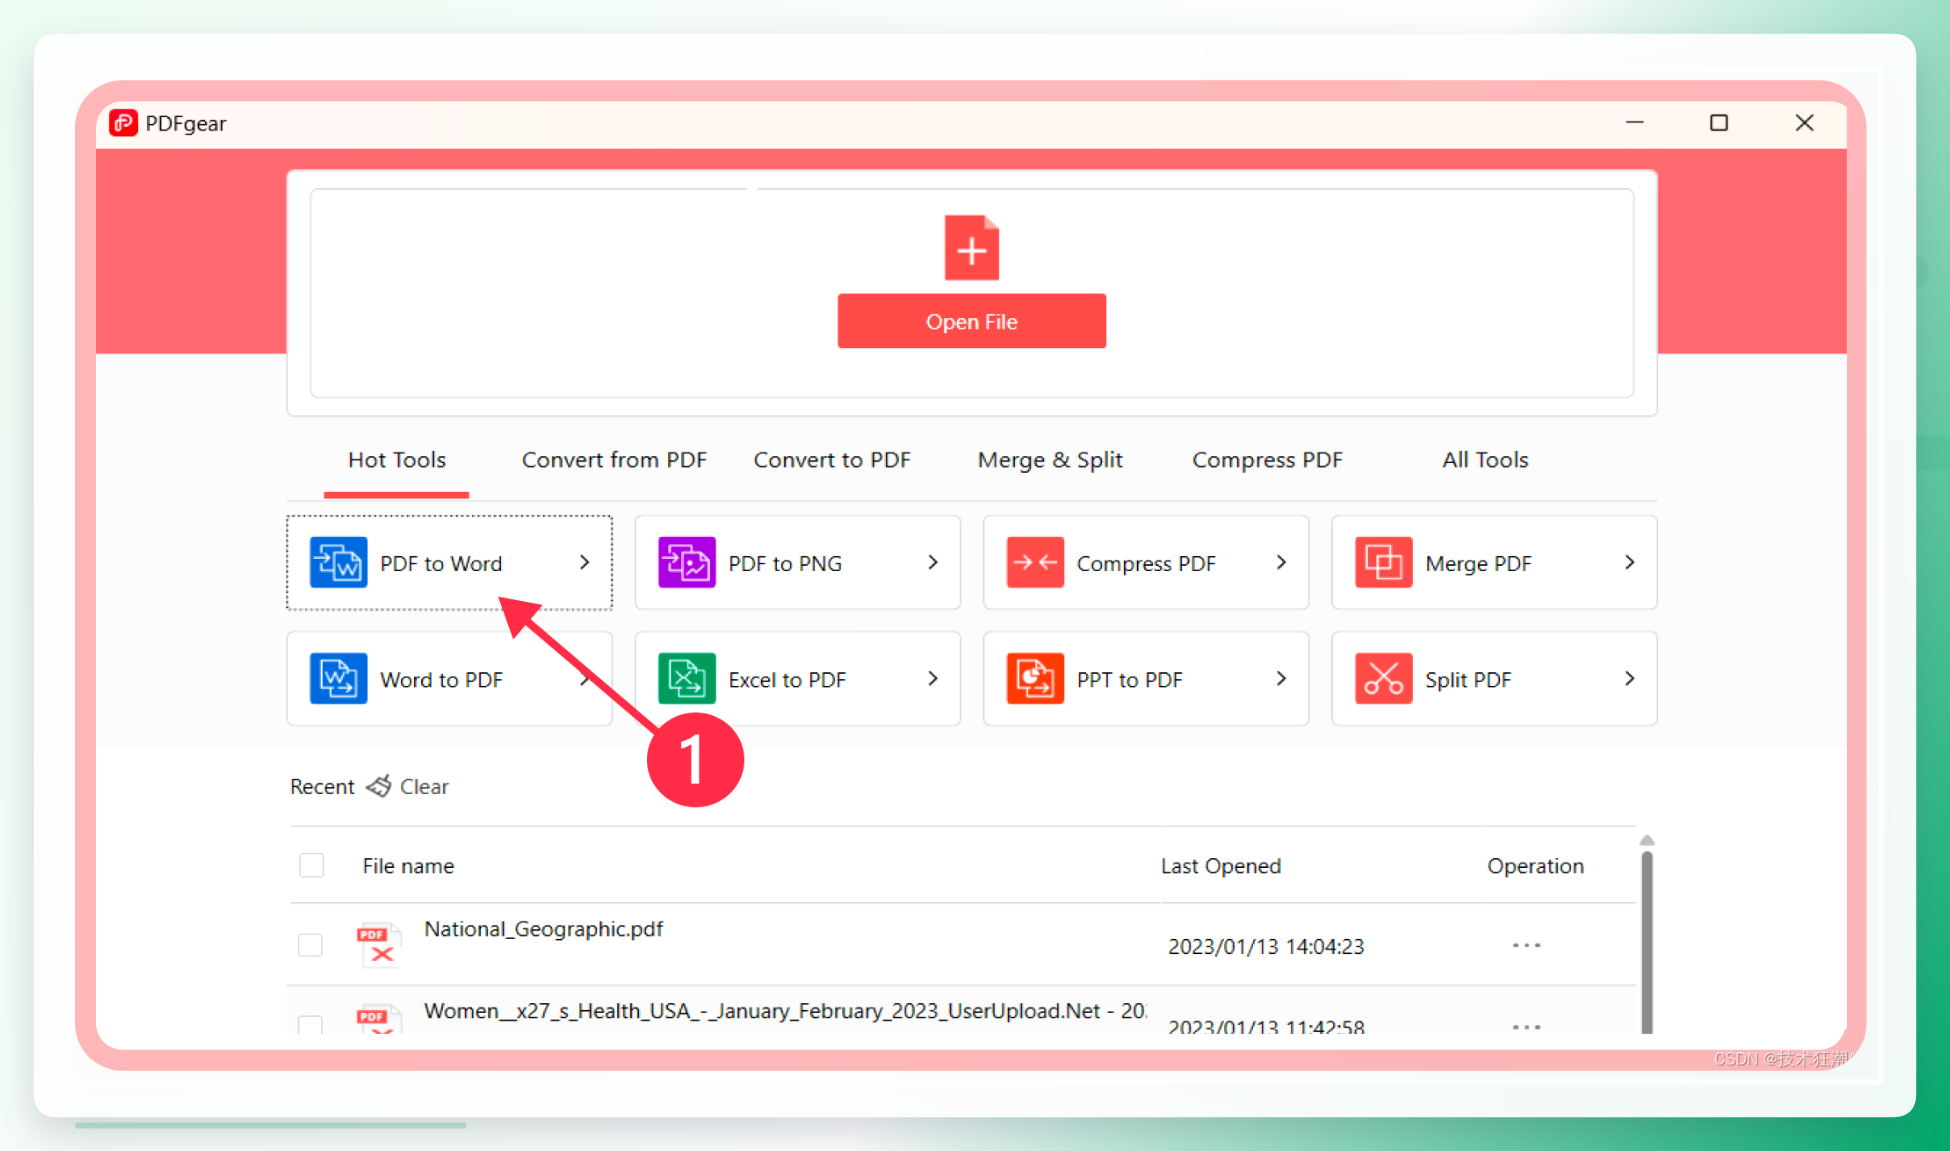Click the recent files vertical scrollbar
This screenshot has width=1950, height=1151.
[x=1647, y=942]
